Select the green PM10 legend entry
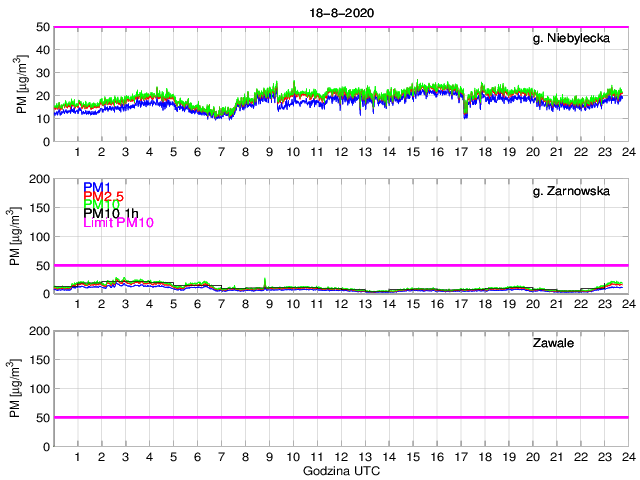Viewport: 640px width, 480px height. (x=101, y=205)
